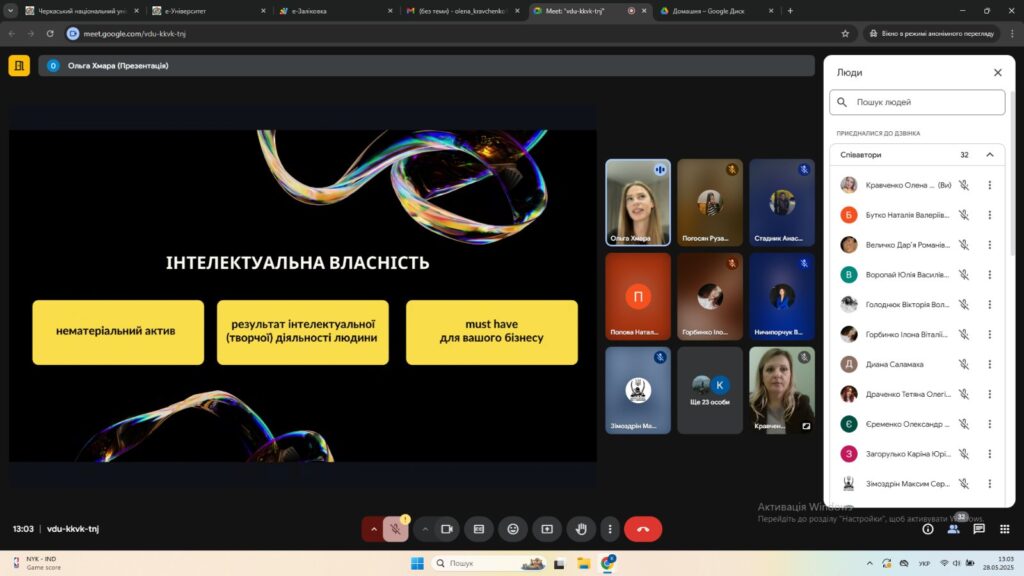Click the present screen icon
The height and width of the screenshot is (576, 1024).
pyautogui.click(x=547, y=529)
